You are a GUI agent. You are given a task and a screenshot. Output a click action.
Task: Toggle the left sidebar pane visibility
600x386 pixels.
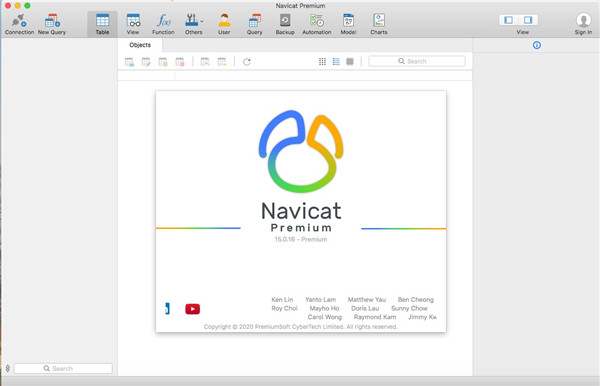(x=509, y=20)
